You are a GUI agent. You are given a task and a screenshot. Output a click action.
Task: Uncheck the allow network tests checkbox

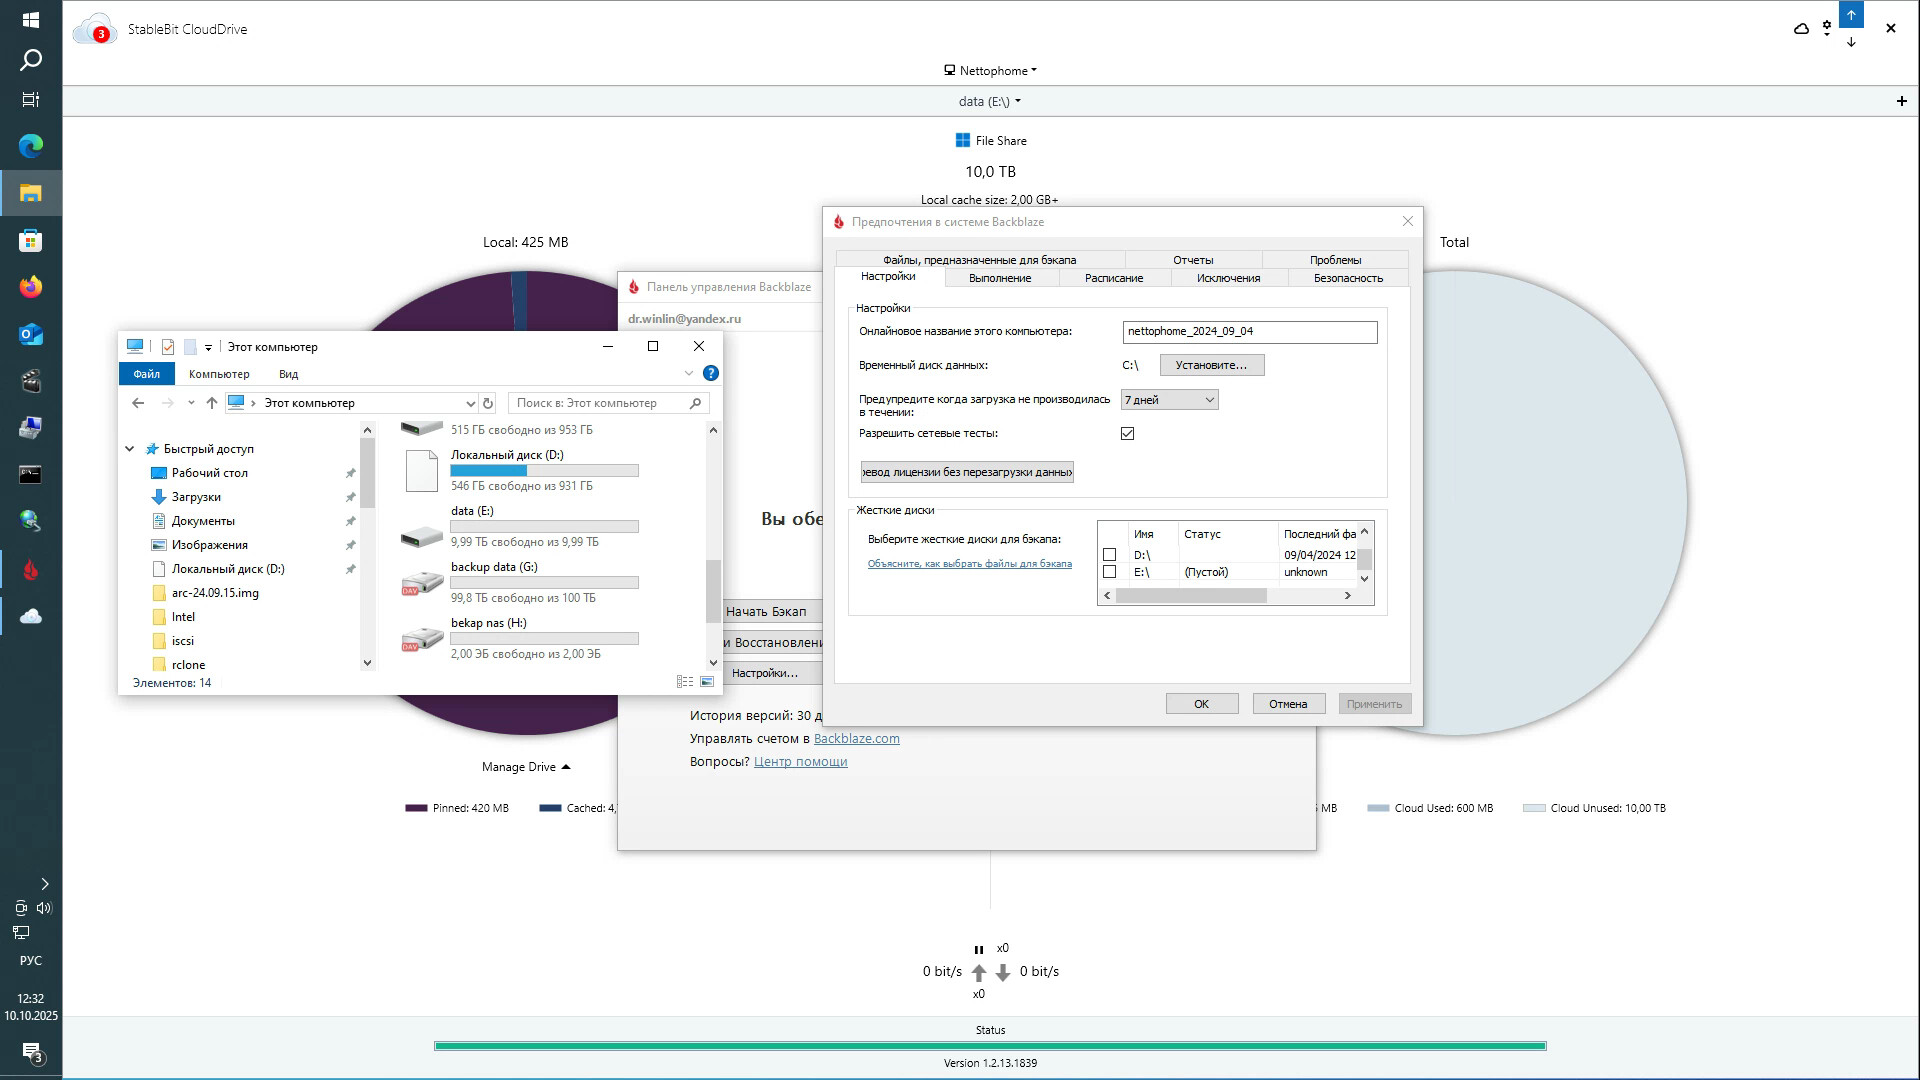1127,434
